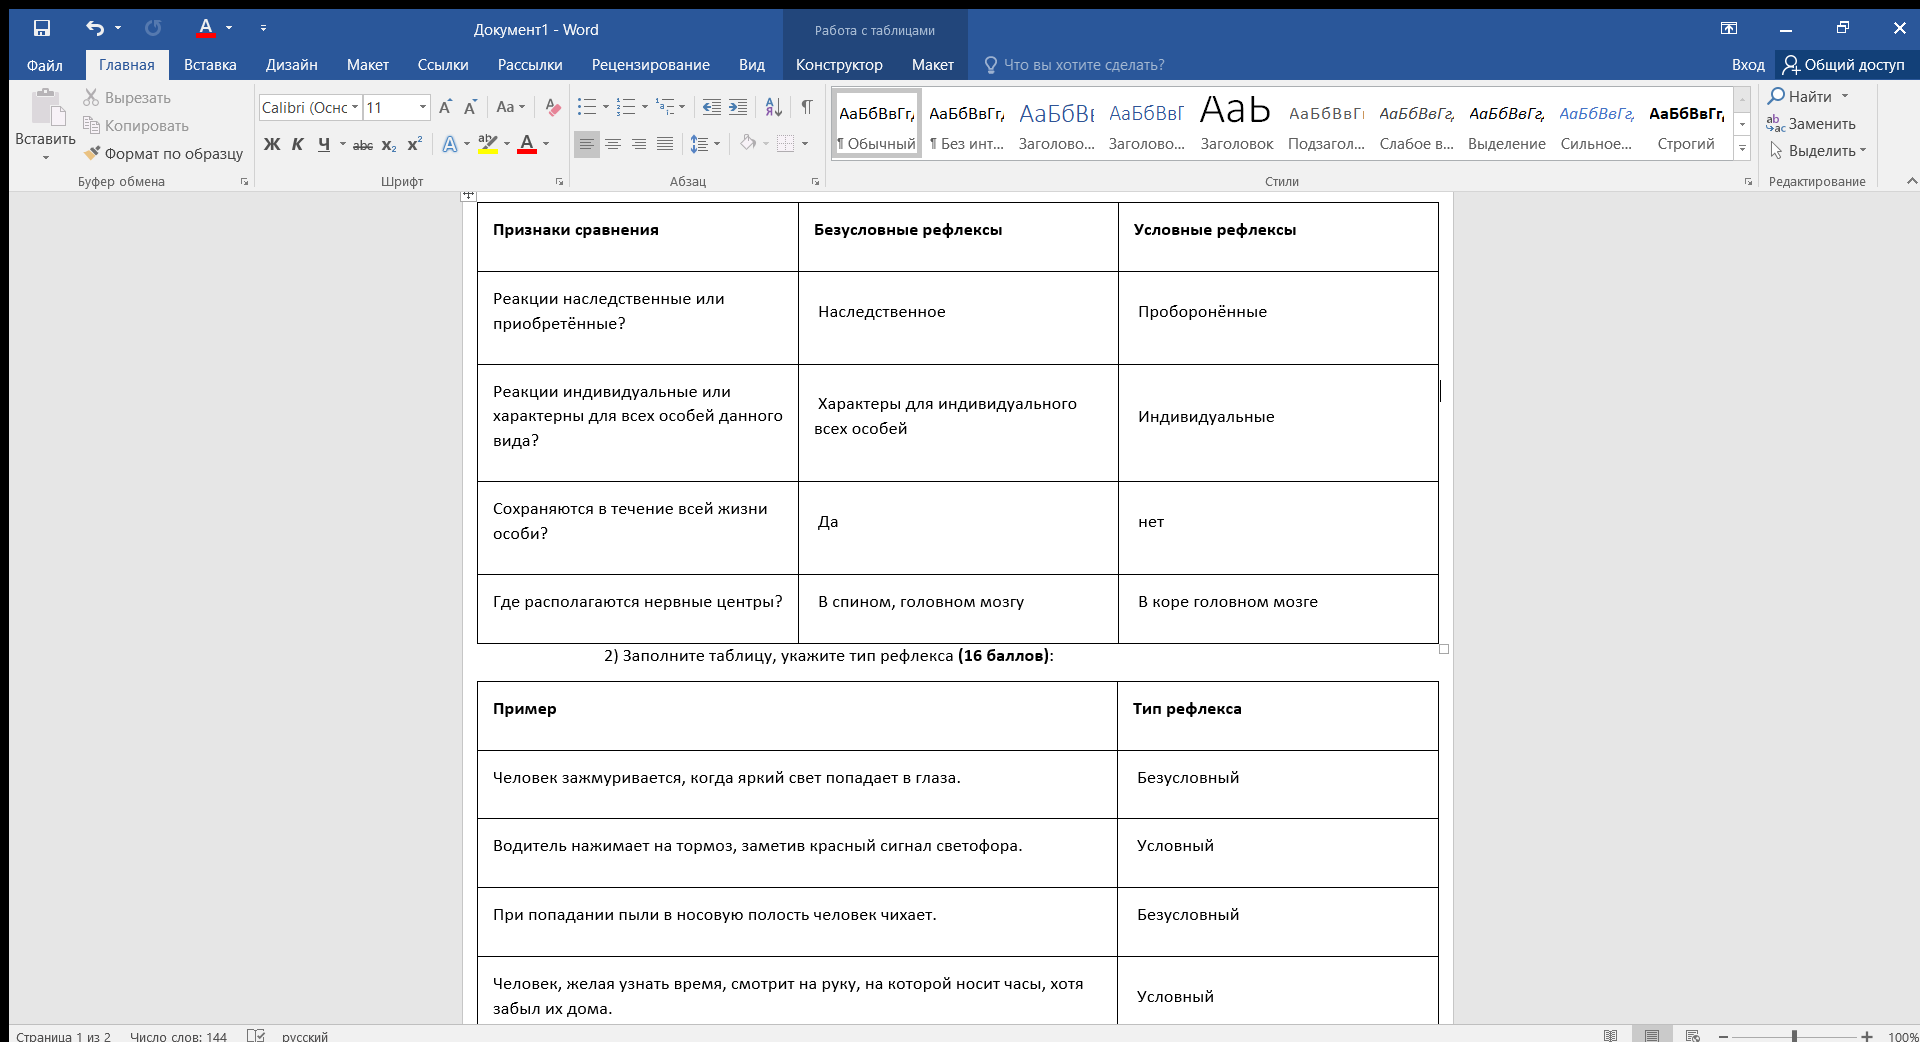1920x1042 pixels.
Task: Click the Копировать button
Action: (x=136, y=126)
